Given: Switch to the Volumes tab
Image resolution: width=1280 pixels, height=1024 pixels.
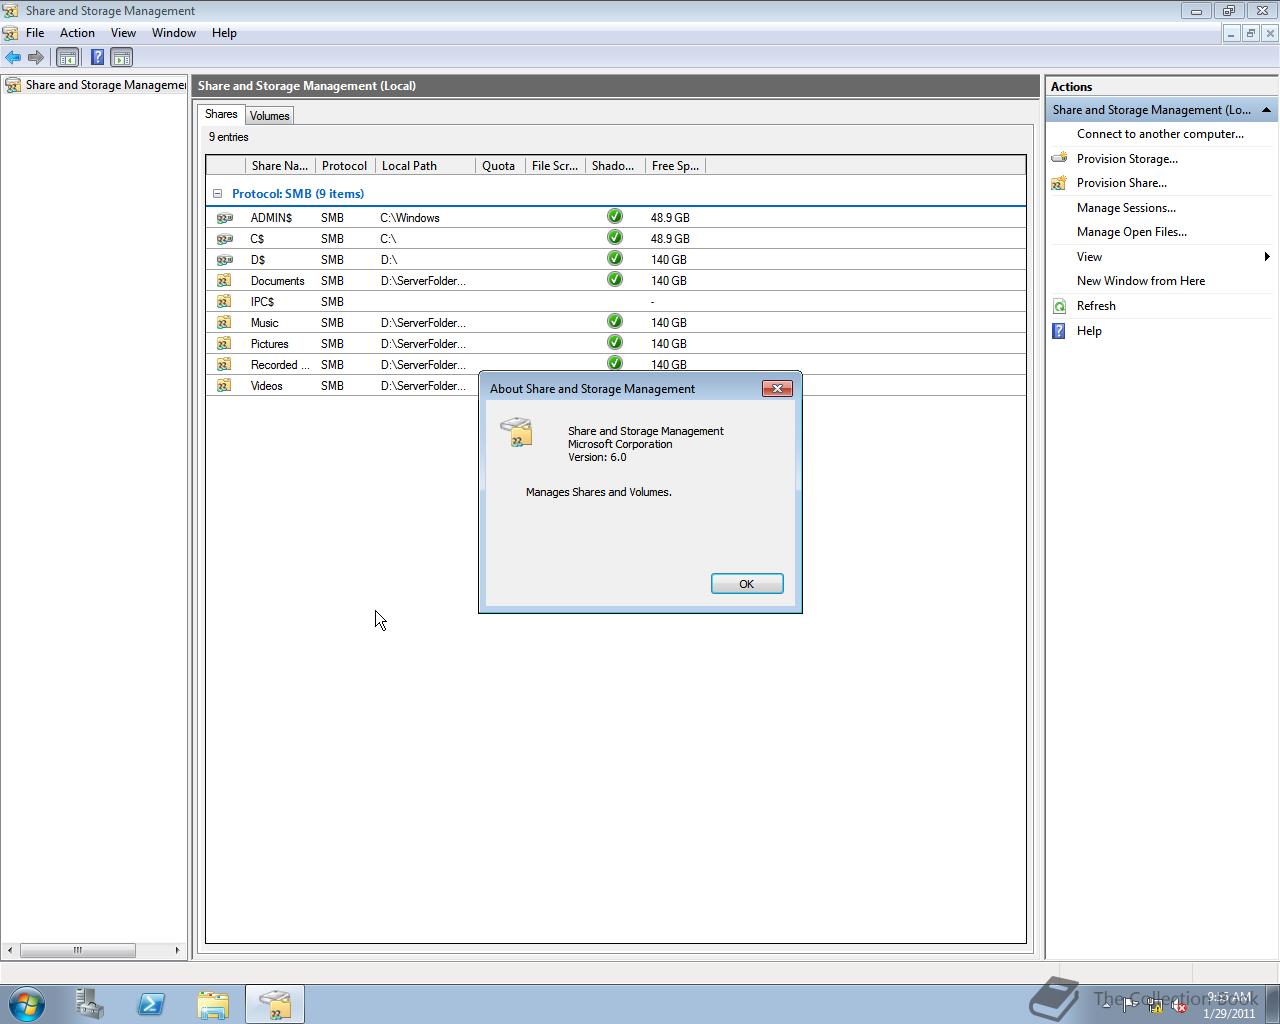Looking at the screenshot, I should [269, 116].
